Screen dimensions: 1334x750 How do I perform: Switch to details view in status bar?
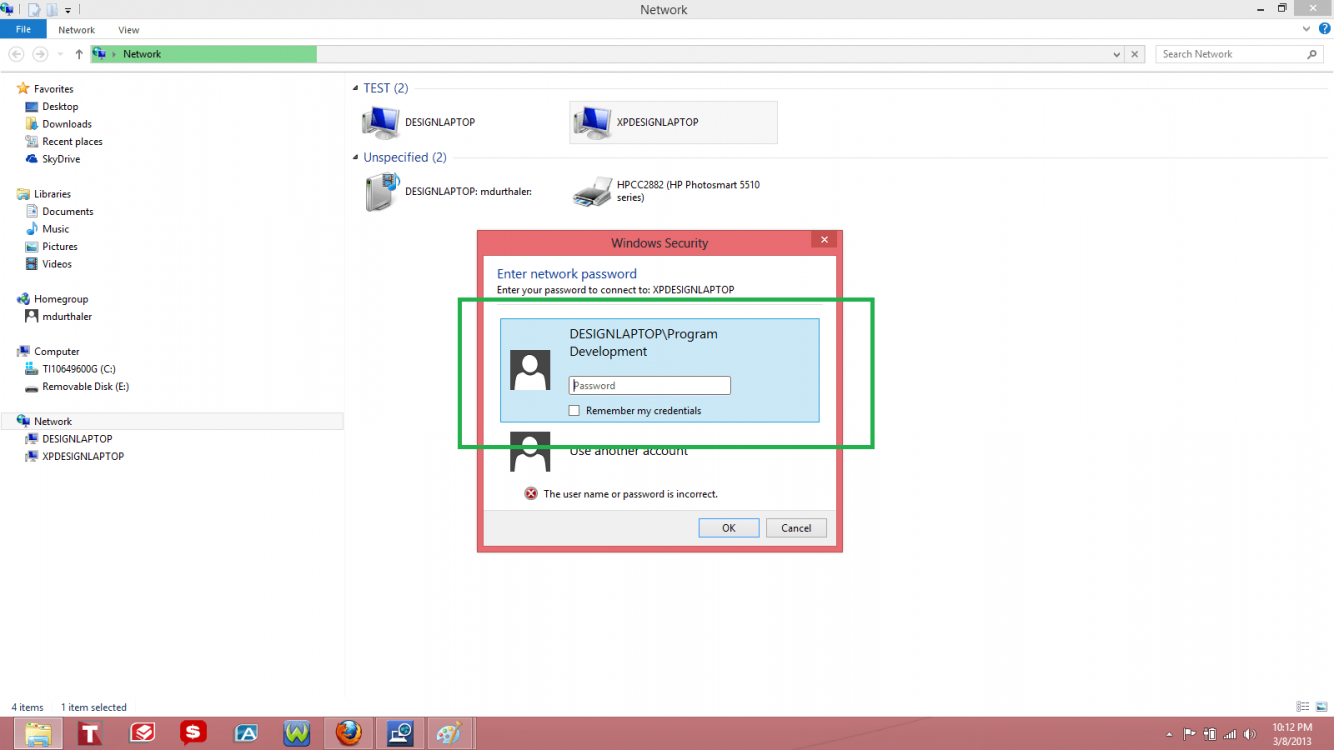1303,707
